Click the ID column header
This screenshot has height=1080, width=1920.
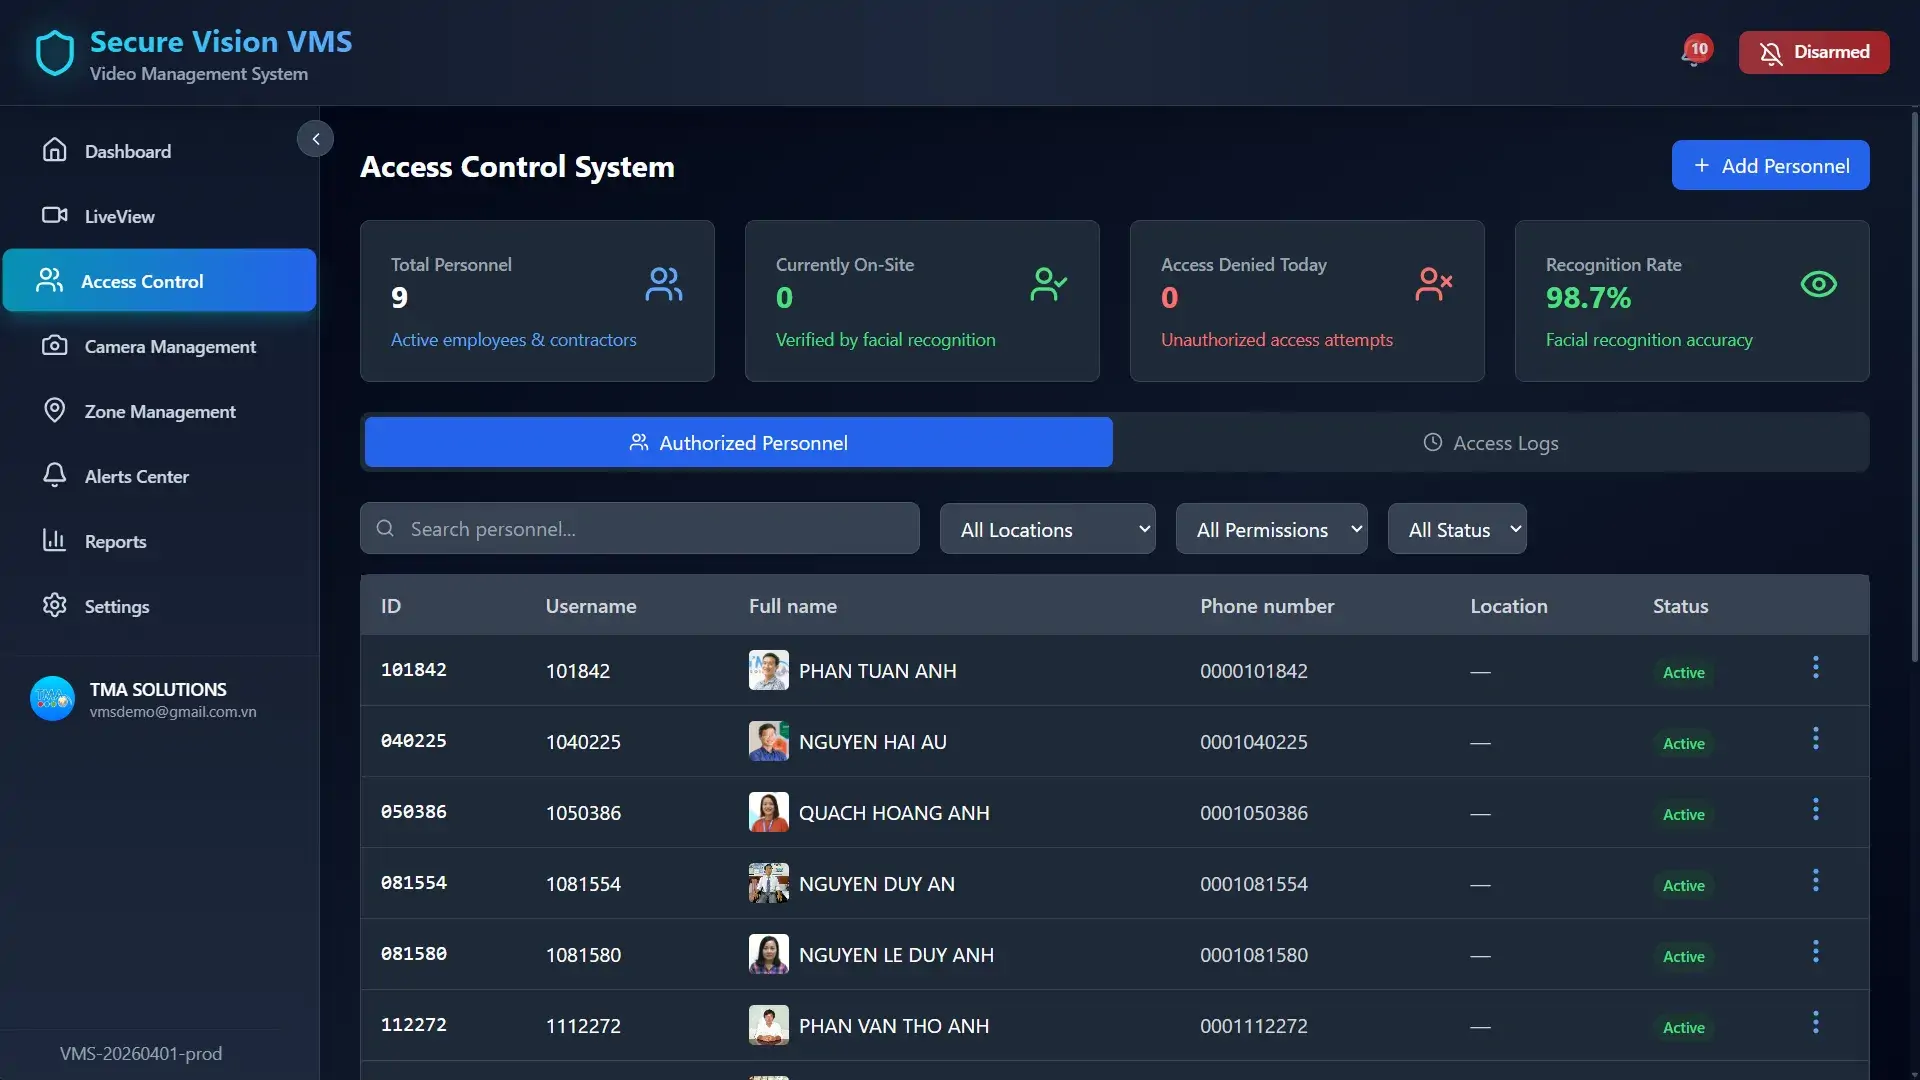point(391,606)
